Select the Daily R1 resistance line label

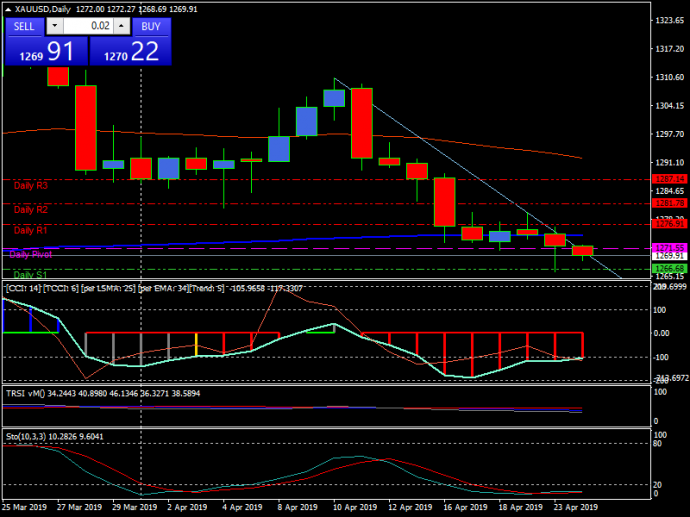pyautogui.click(x=30, y=231)
